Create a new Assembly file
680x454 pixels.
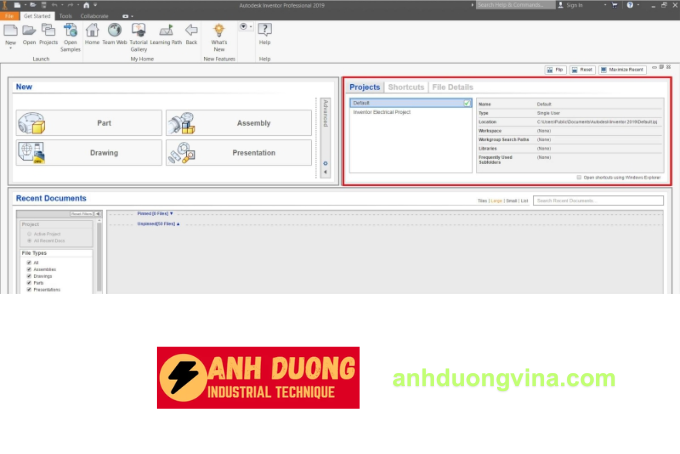(x=238, y=123)
